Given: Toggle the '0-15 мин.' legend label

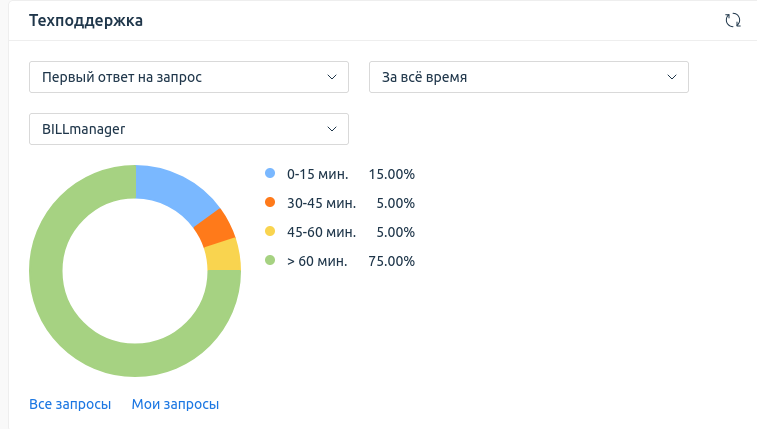Looking at the screenshot, I should coord(317,174).
